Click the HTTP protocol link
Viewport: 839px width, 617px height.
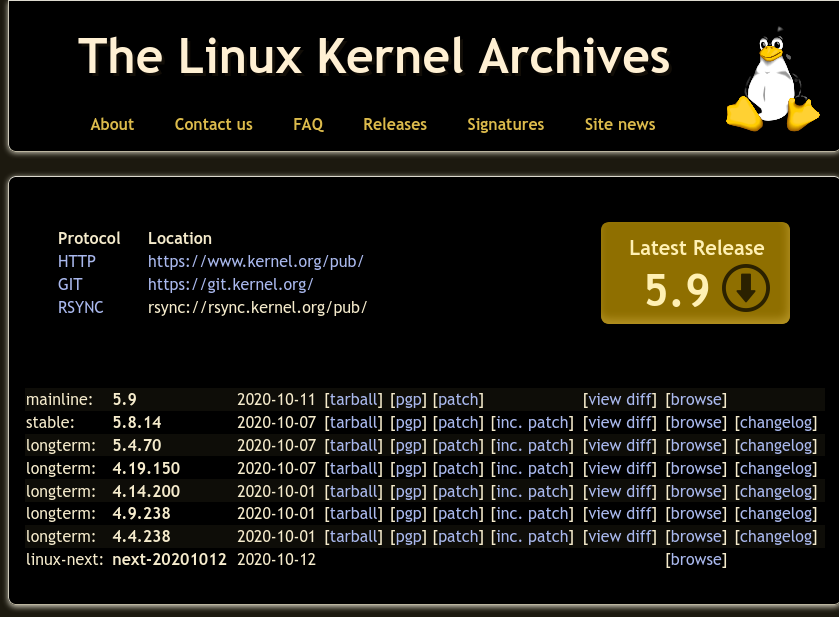[x=77, y=261]
